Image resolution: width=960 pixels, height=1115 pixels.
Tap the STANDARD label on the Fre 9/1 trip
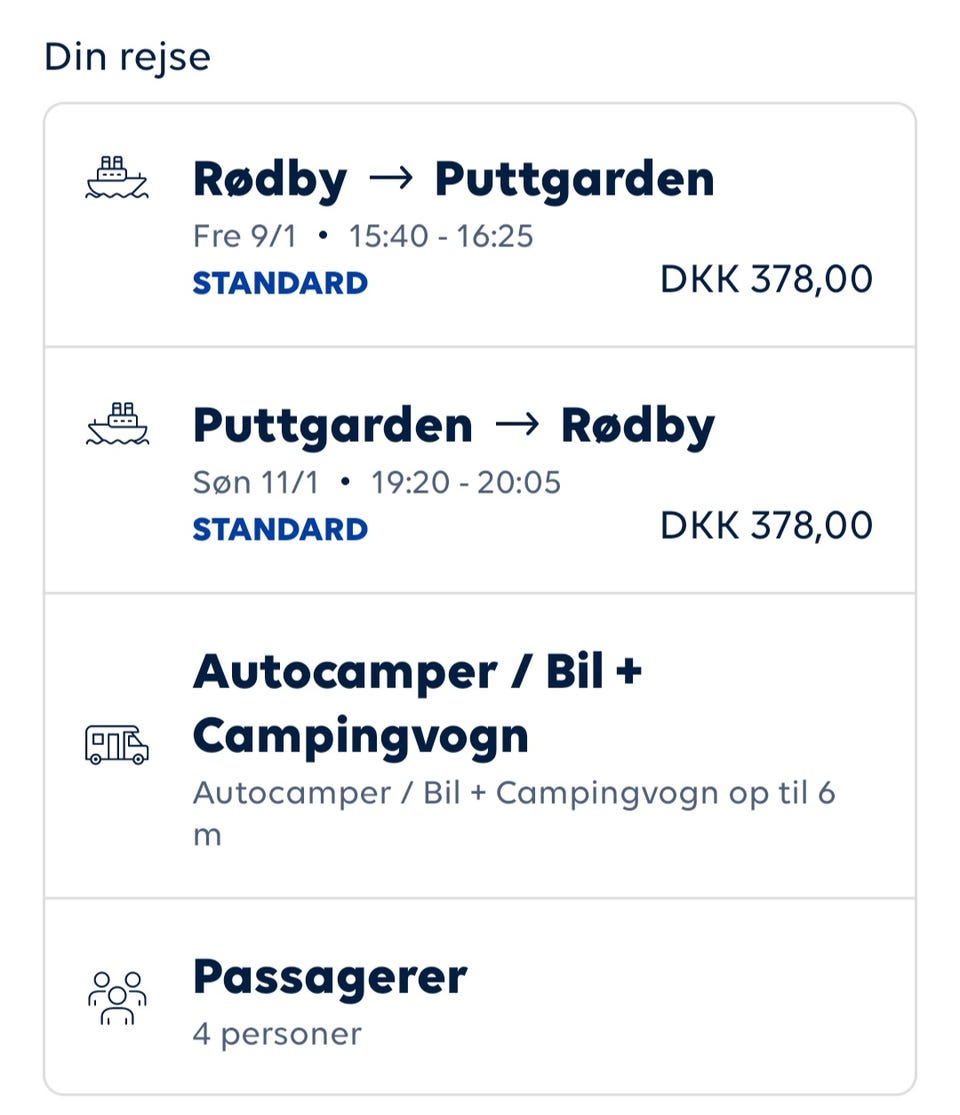280,283
